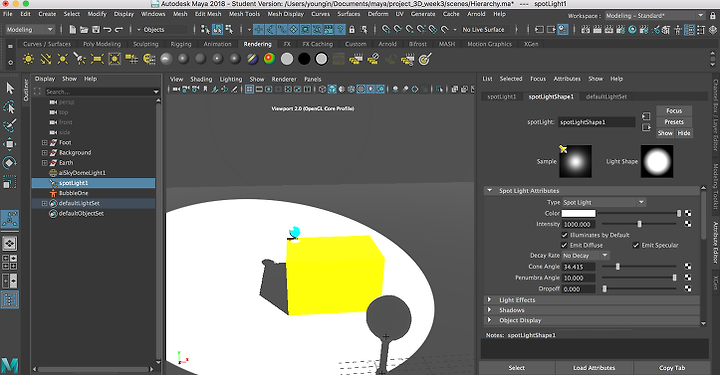Click the Intensity attribute map button
The height and width of the screenshot is (375, 720).
pyautogui.click(x=688, y=224)
